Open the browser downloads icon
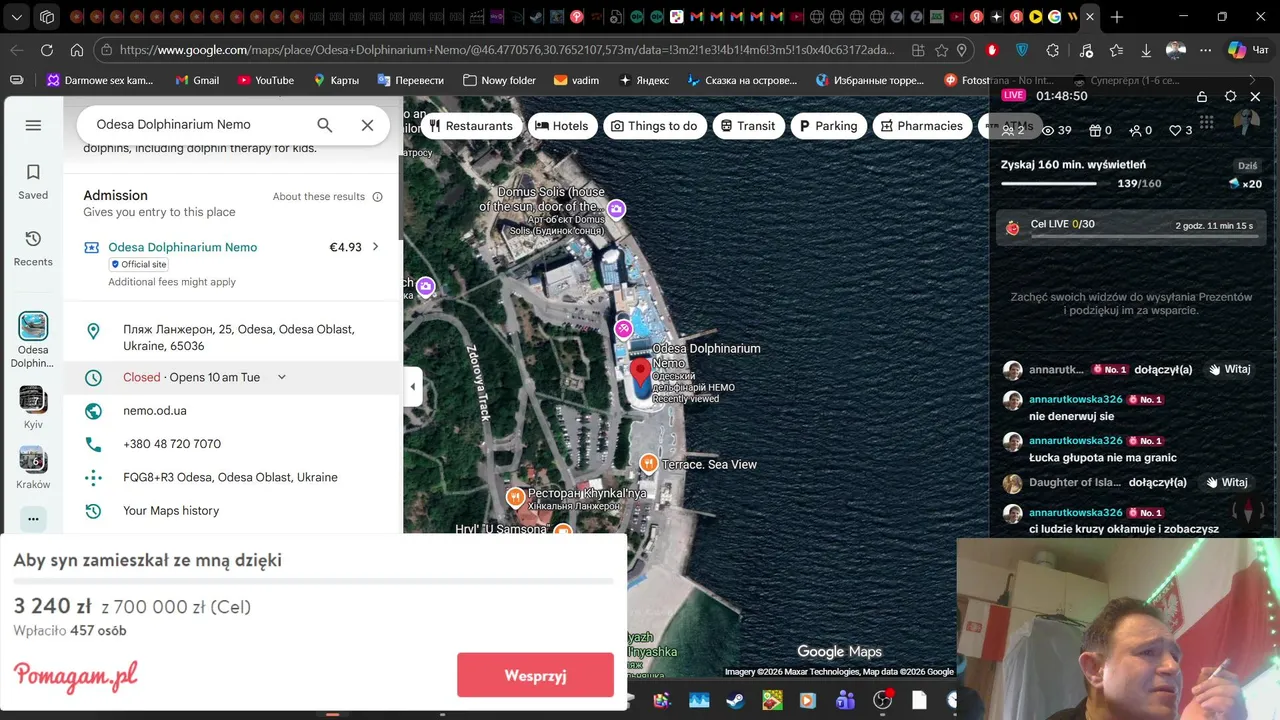 click(x=1146, y=50)
